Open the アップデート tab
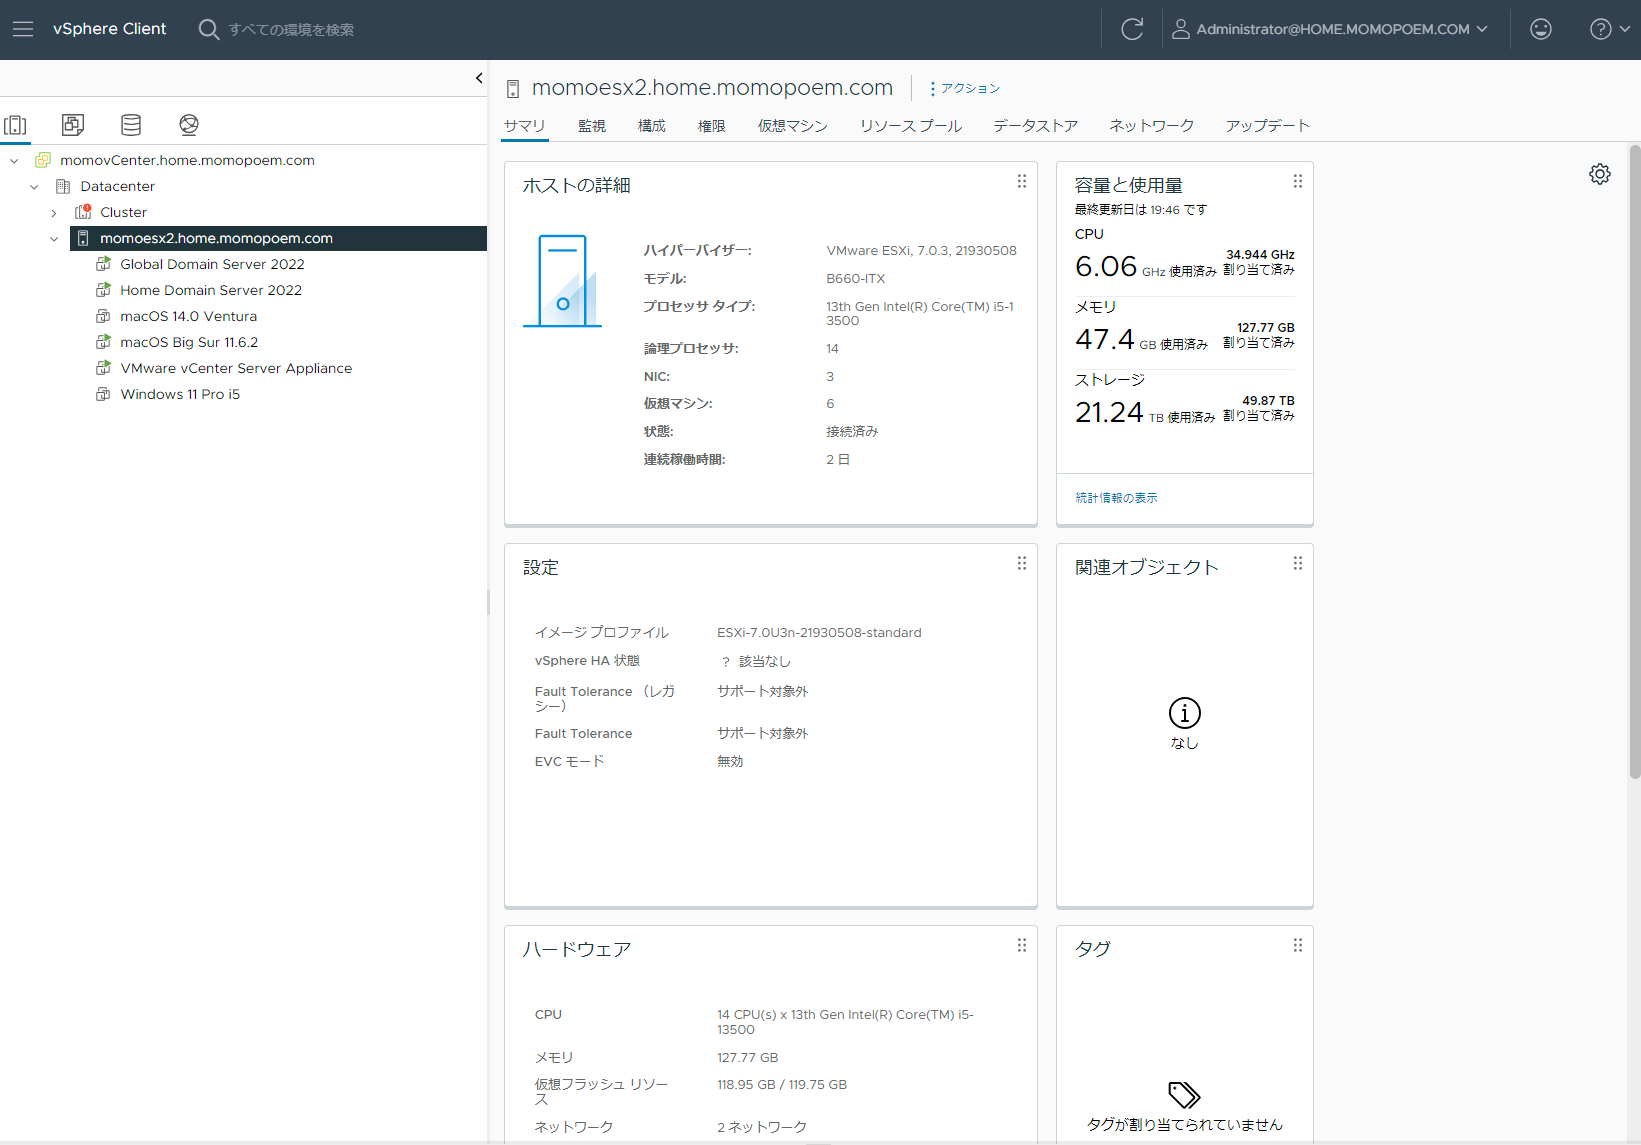This screenshot has width=1641, height=1145. point(1268,126)
